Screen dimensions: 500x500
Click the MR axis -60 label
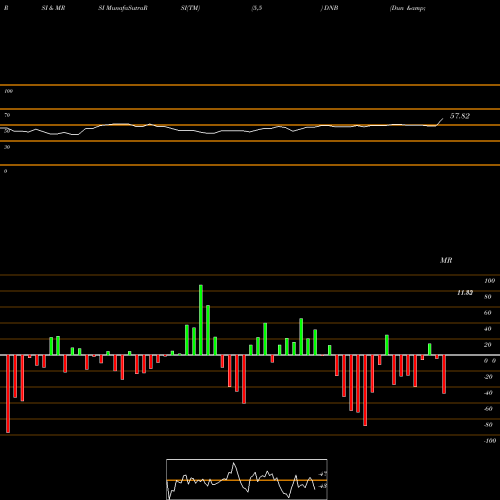click(x=487, y=409)
